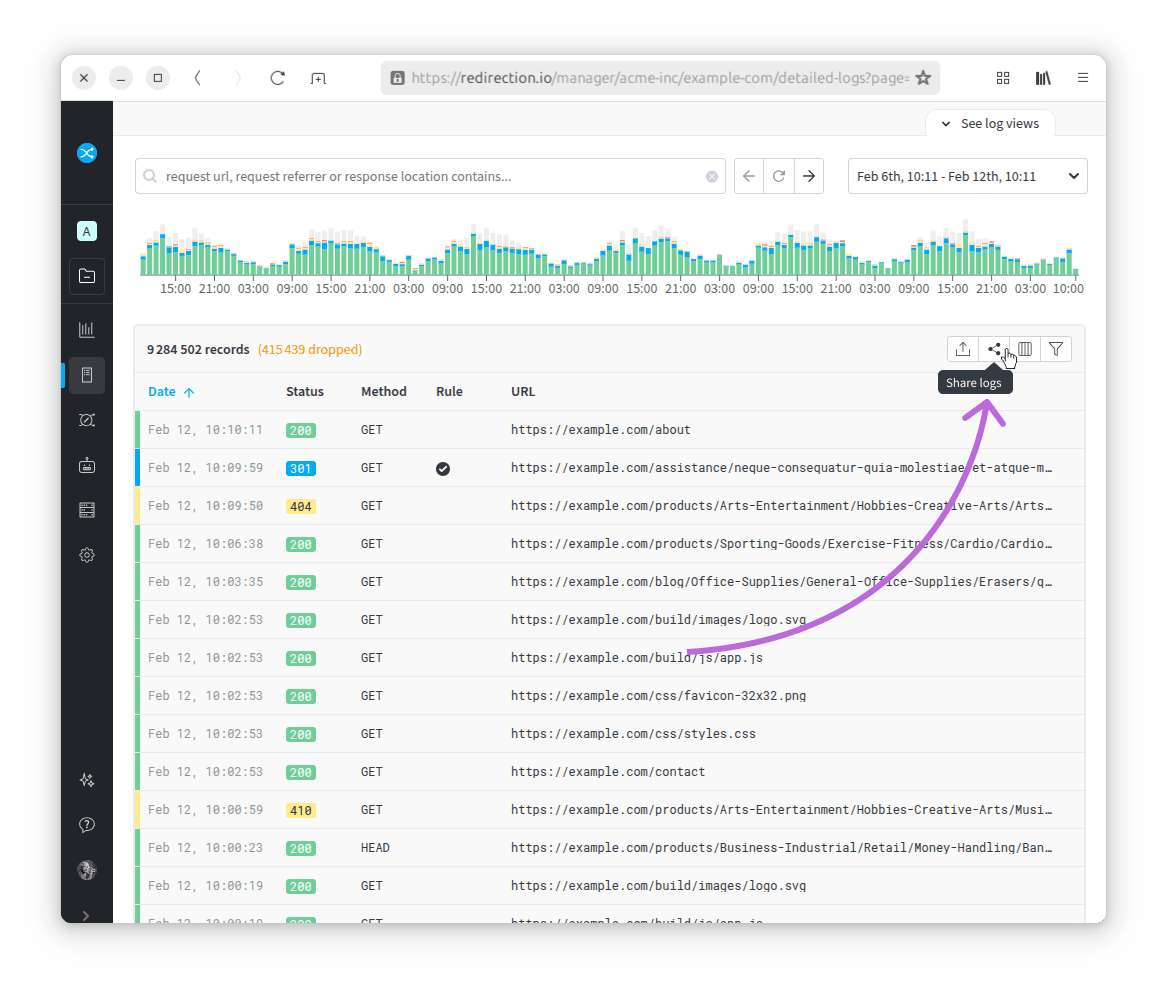Open the robot icon in sidebar

click(87, 465)
